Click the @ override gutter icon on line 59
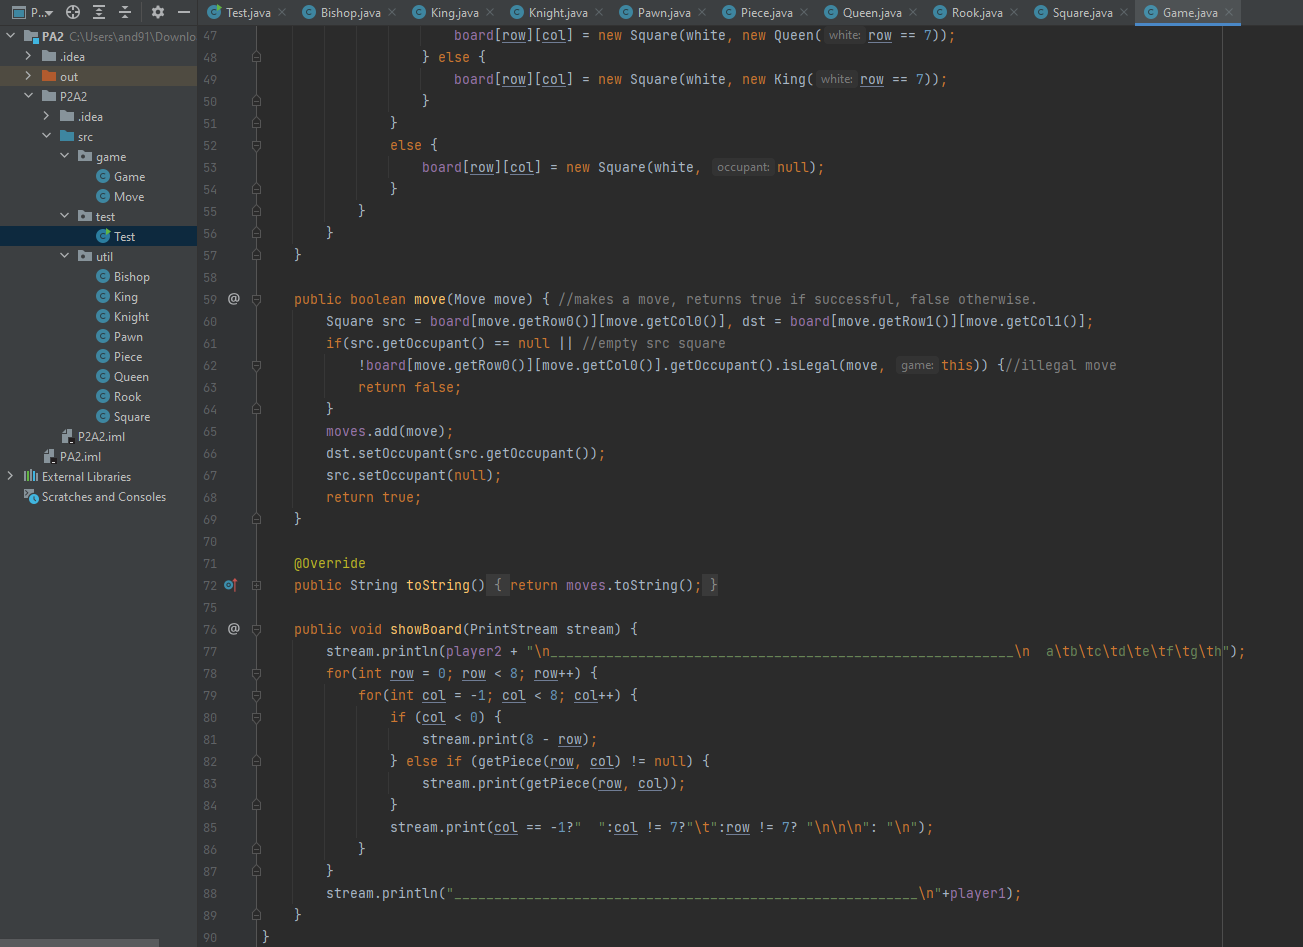The image size is (1303, 947). click(x=235, y=299)
